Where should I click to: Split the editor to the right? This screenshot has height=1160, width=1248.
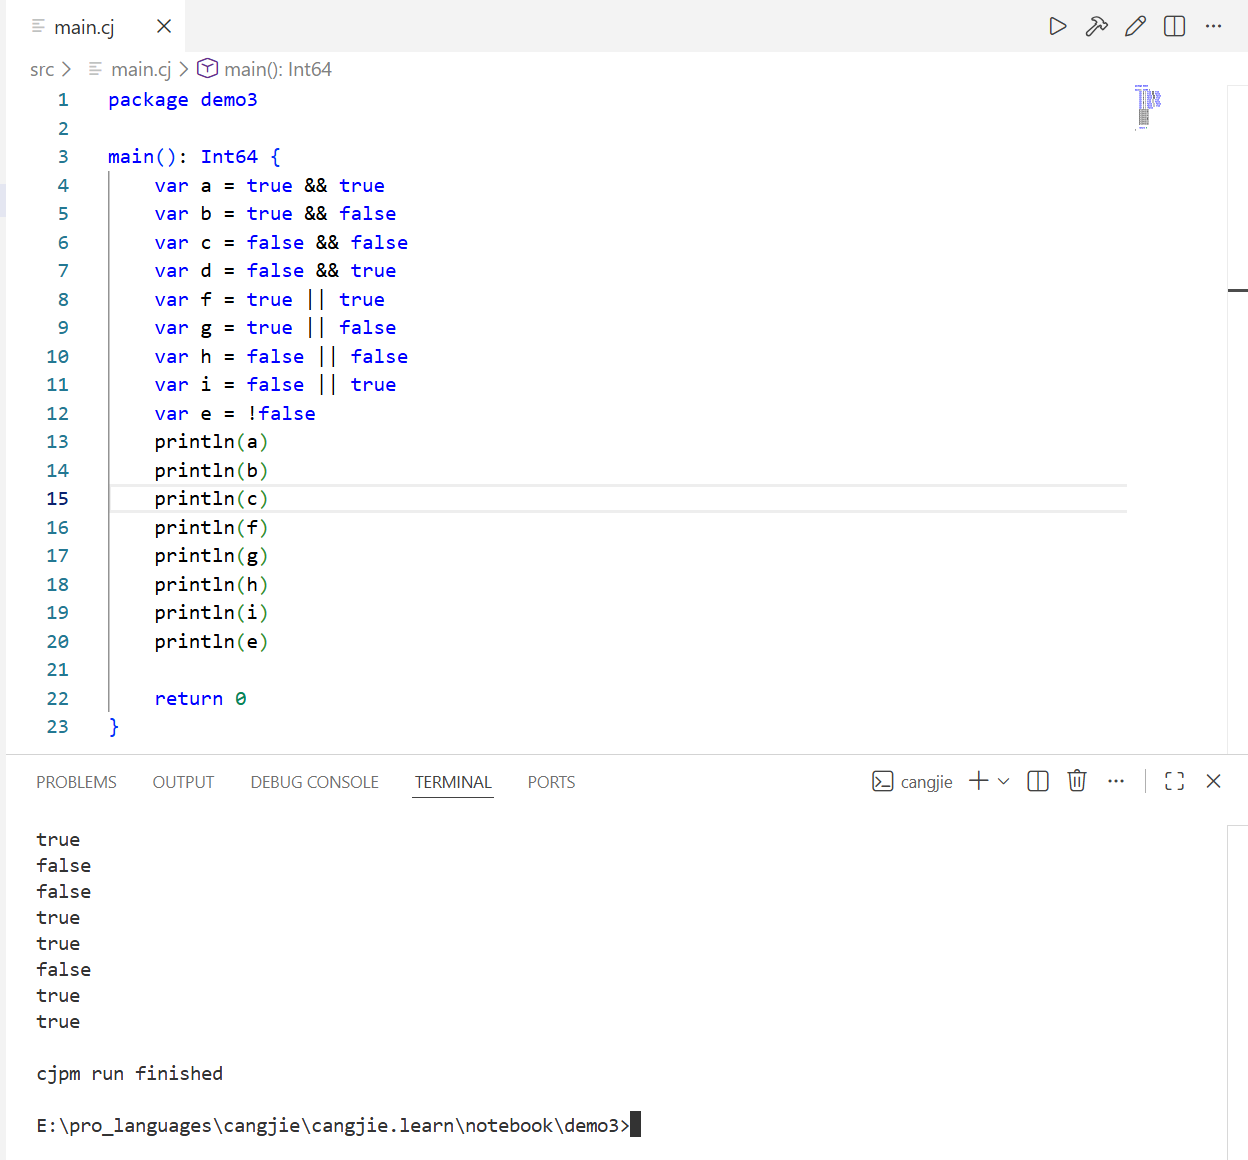[1175, 26]
